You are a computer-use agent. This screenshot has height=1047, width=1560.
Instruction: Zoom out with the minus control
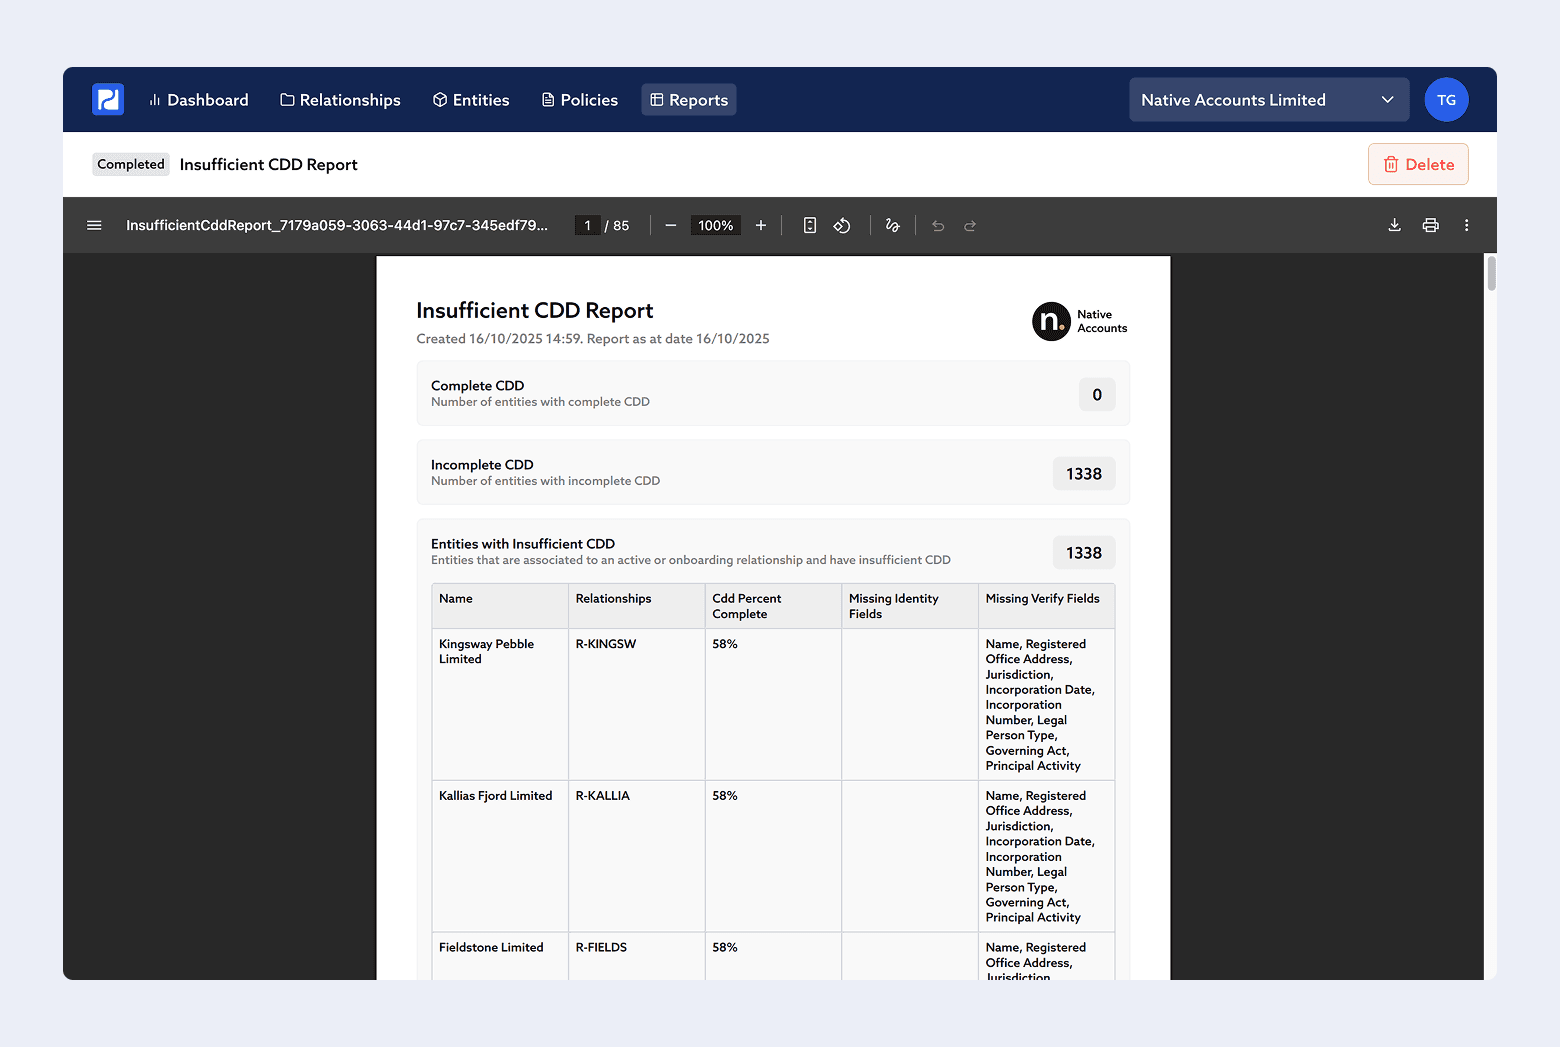point(670,225)
